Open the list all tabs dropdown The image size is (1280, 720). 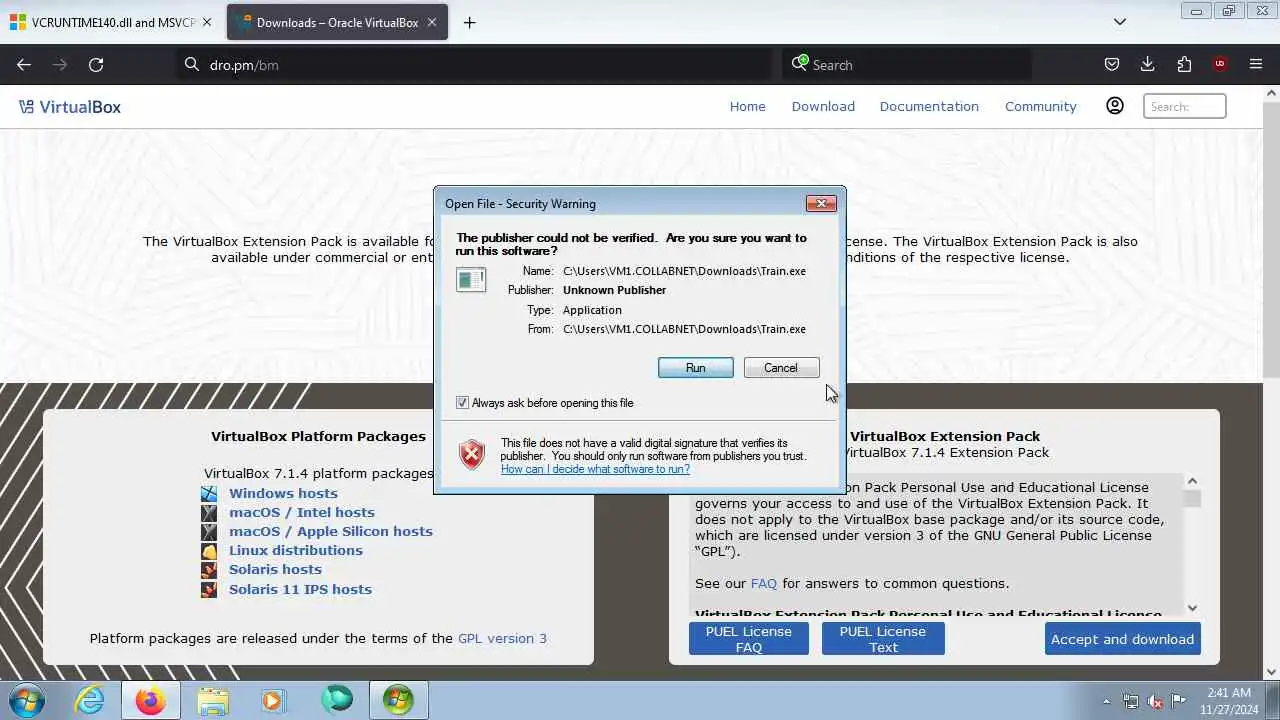[x=1120, y=22]
